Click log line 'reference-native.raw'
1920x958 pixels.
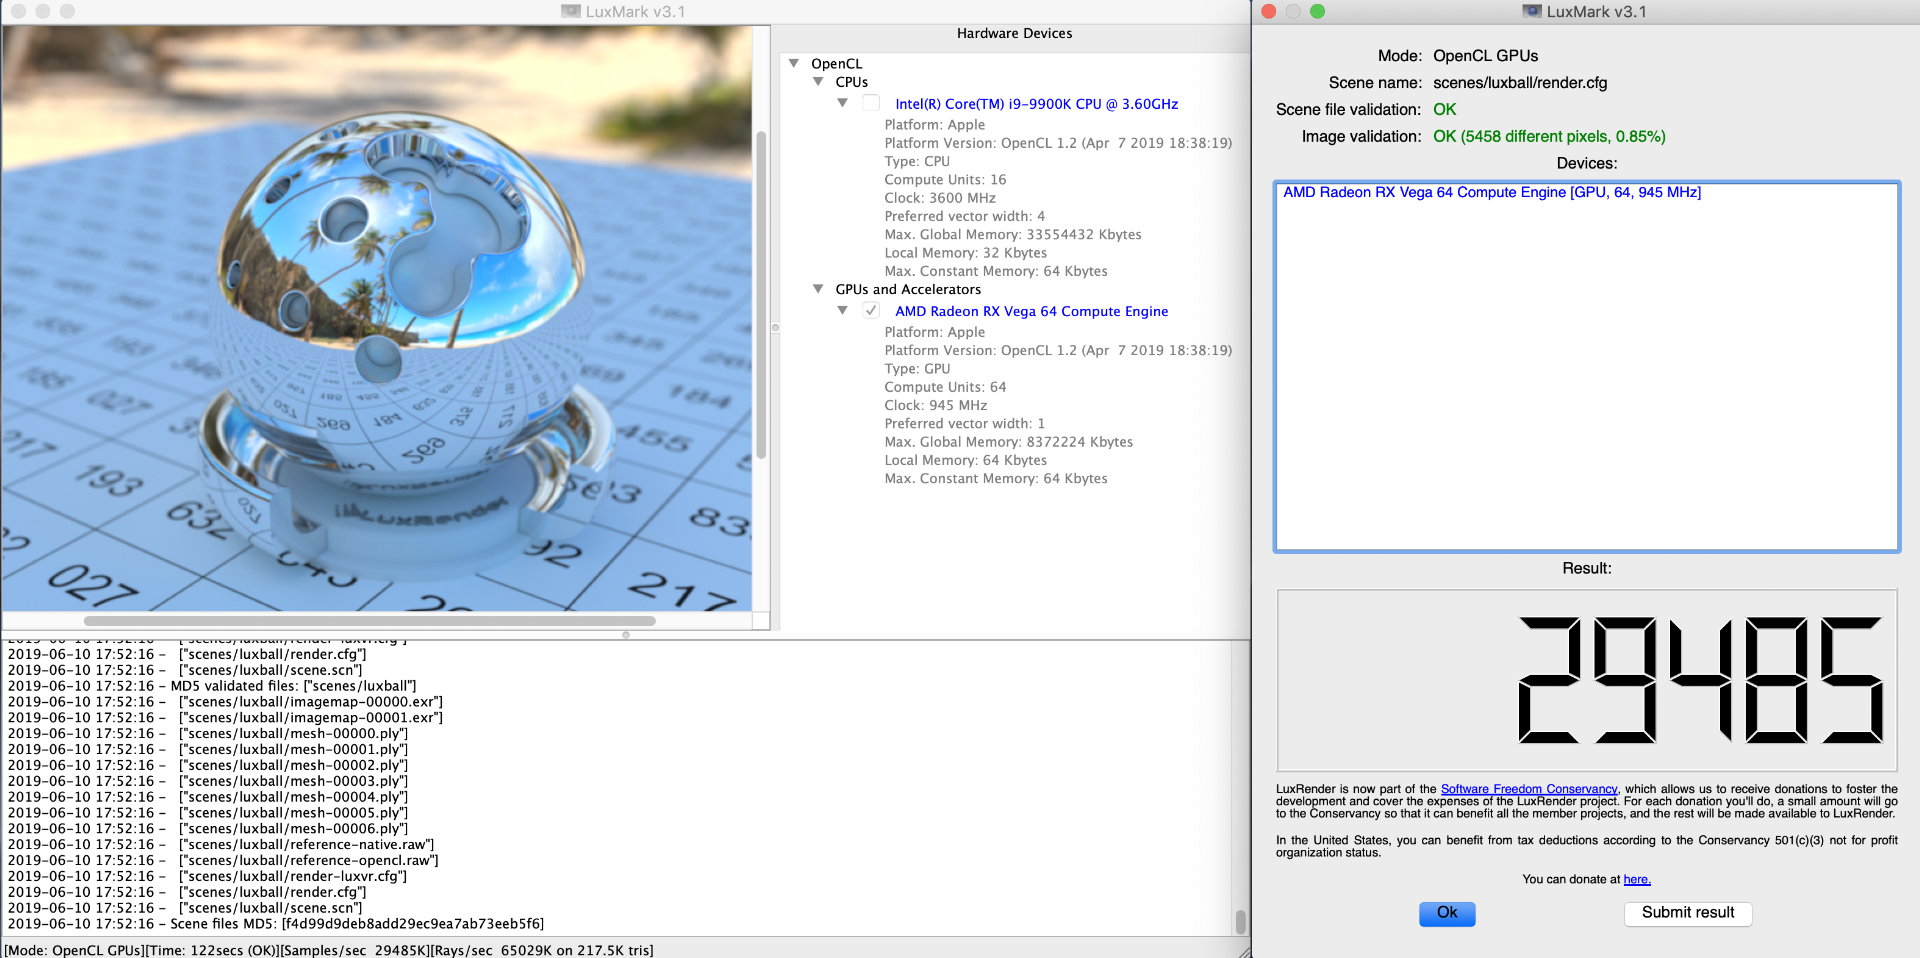click(221, 845)
